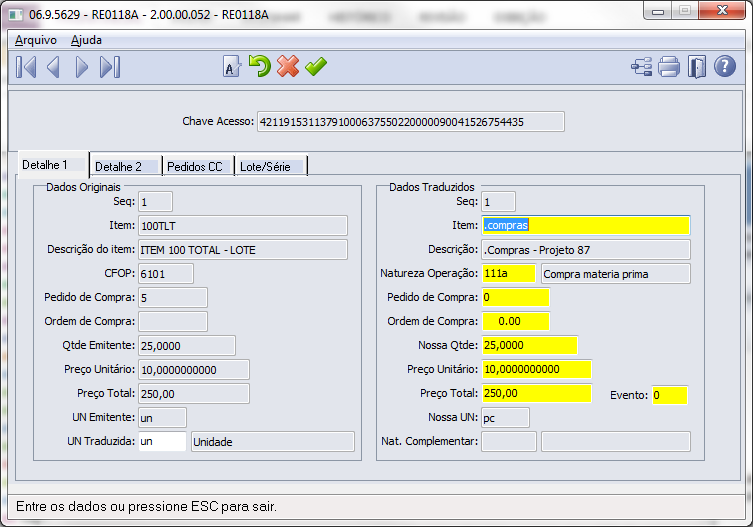Click the Descrição do item field
This screenshot has width=753, height=527.
(243, 249)
